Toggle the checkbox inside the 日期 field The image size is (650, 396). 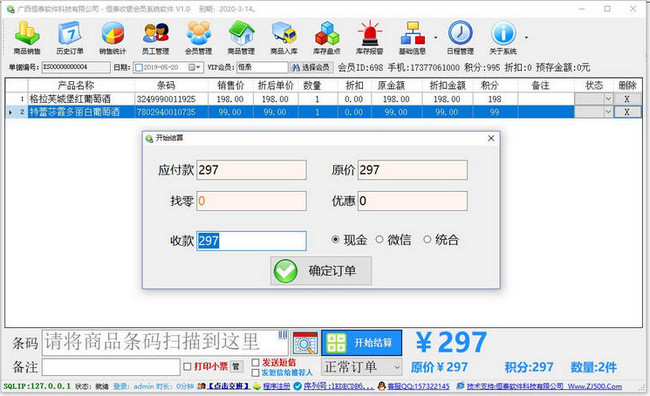click(139, 67)
